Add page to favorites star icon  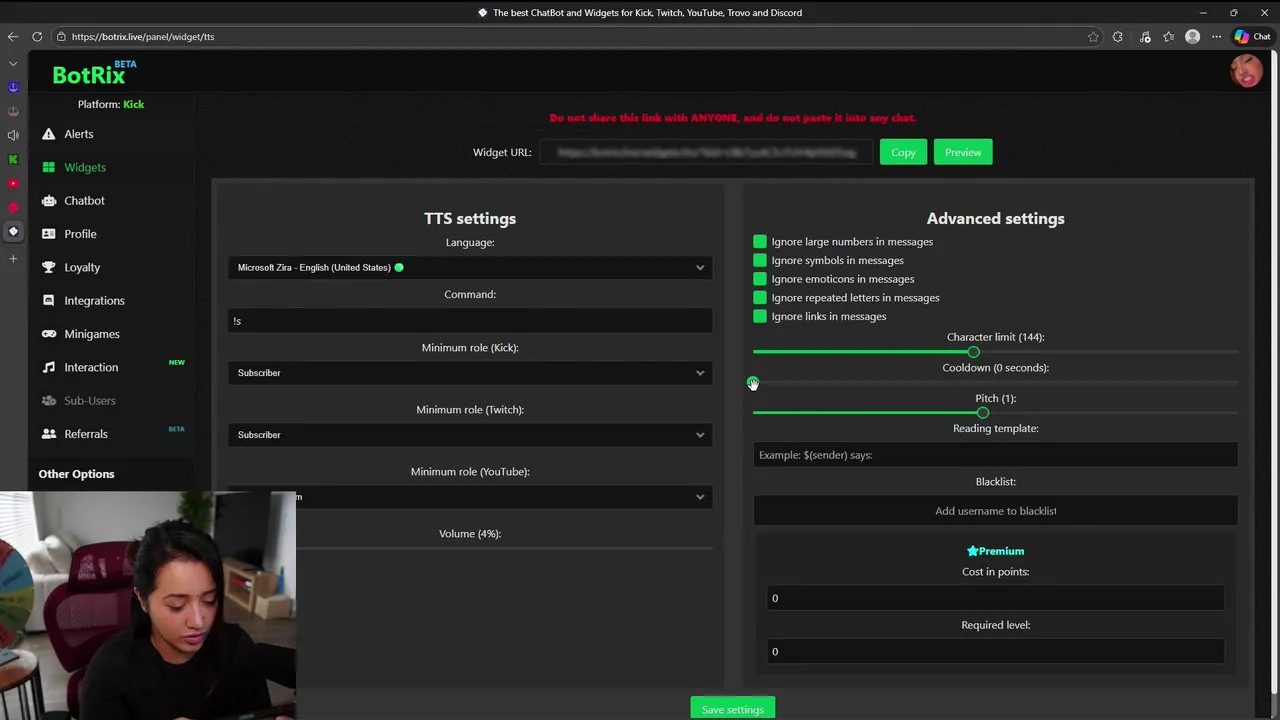pyautogui.click(x=1093, y=36)
